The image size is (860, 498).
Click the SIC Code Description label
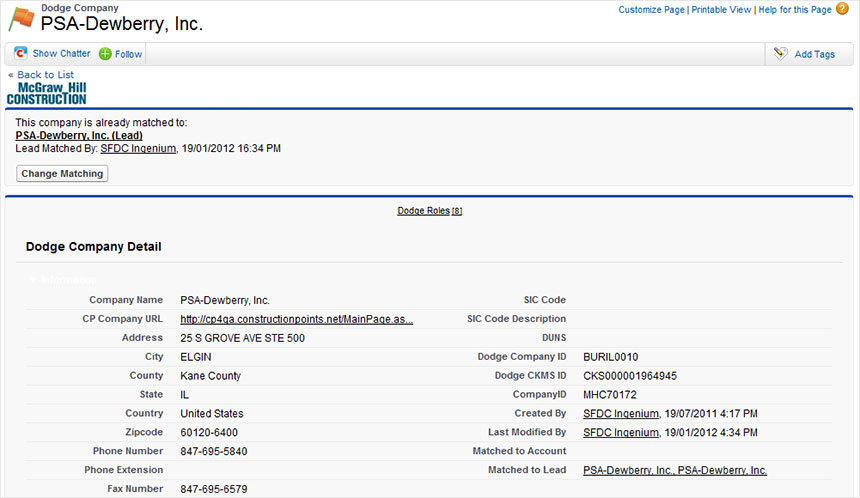(x=517, y=319)
